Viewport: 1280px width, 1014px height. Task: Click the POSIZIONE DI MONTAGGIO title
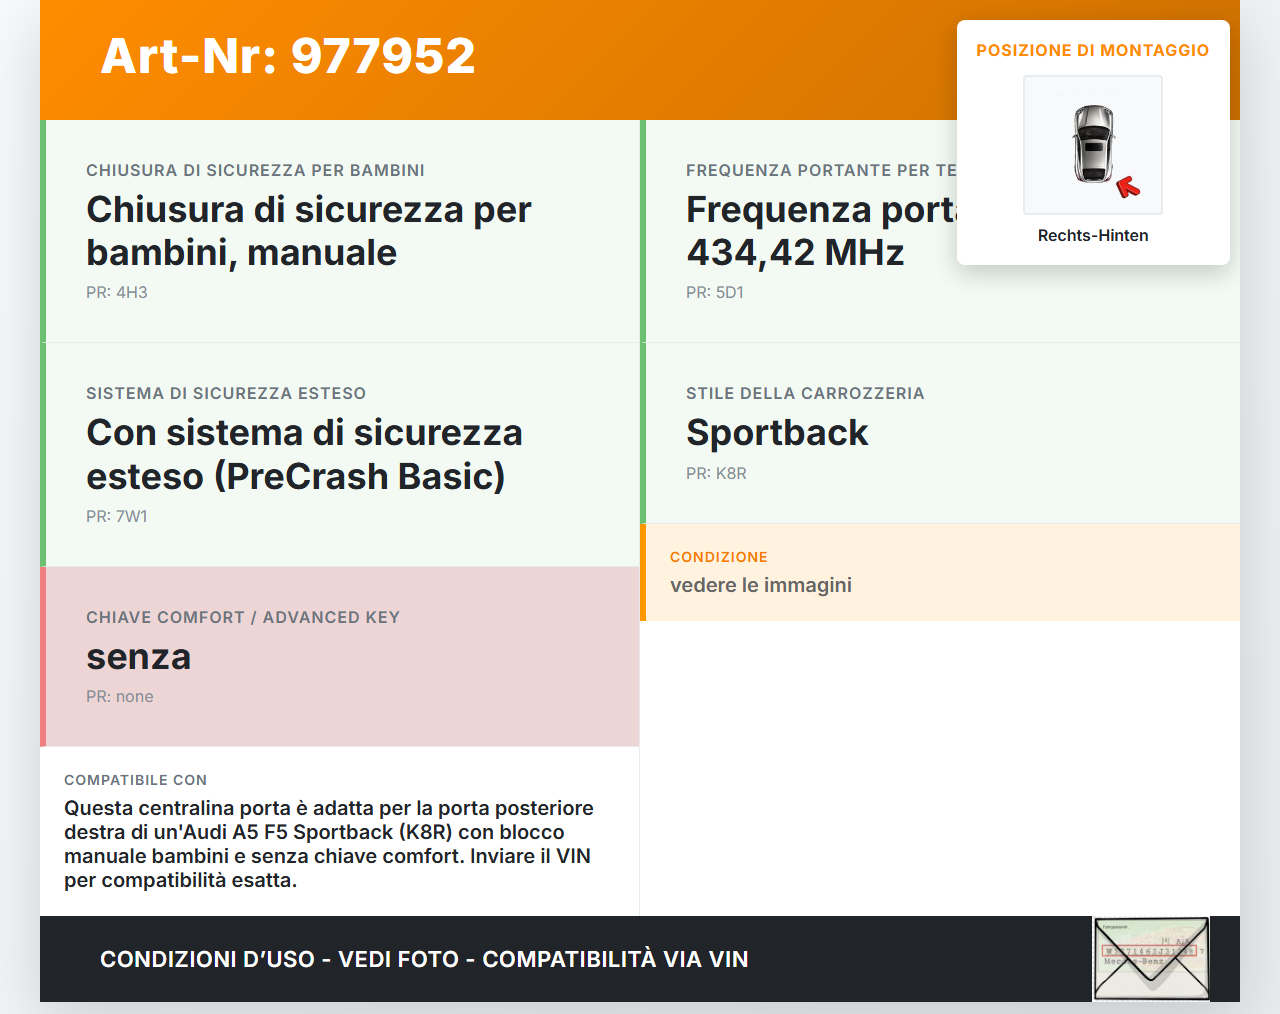[1093, 50]
